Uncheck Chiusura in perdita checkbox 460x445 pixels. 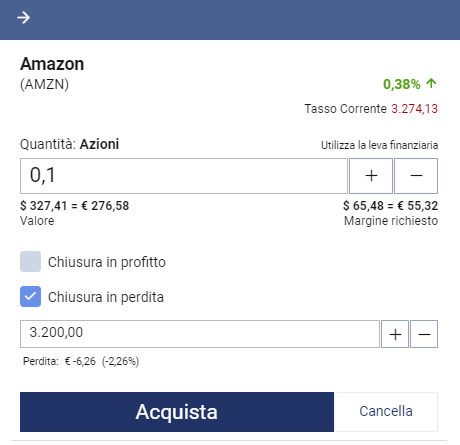(30, 296)
